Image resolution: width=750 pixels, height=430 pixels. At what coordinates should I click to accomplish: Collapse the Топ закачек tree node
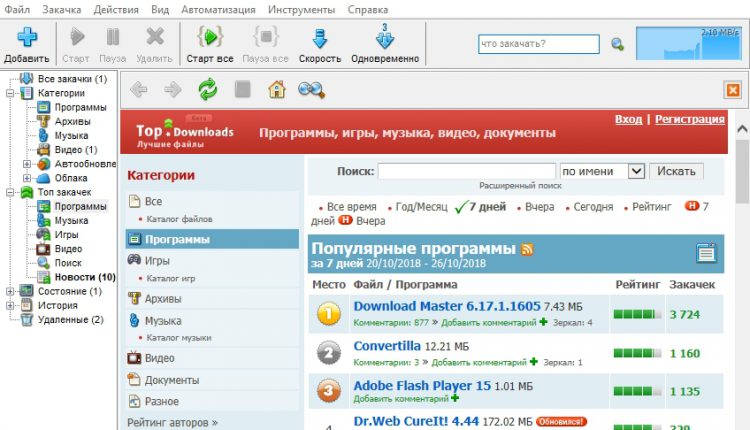(10, 192)
